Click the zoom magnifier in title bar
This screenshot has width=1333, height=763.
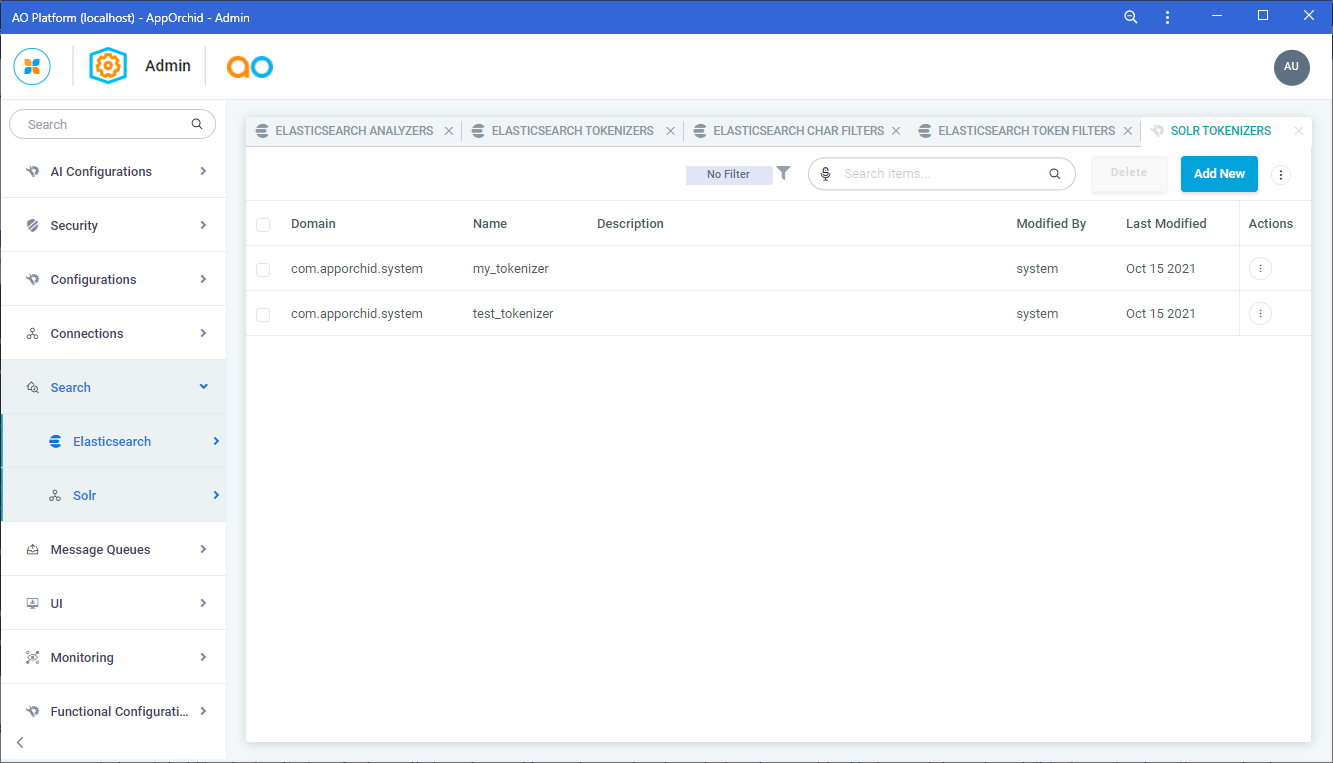coord(1131,17)
